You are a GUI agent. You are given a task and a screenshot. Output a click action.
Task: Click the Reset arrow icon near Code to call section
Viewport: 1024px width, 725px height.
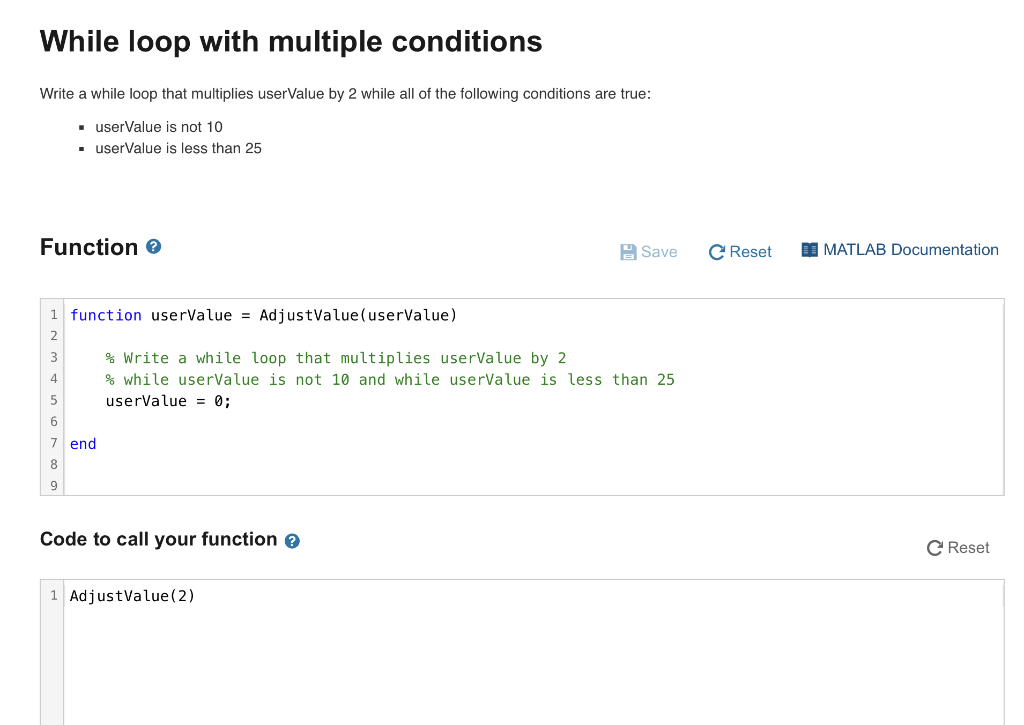[933, 548]
